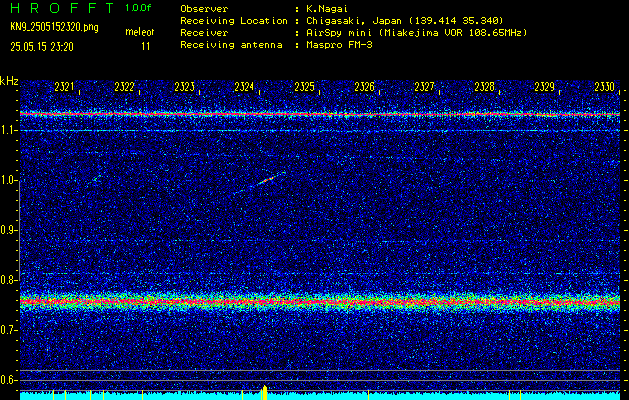Click the 2322 time axis label
The image size is (629, 400).
tap(124, 87)
